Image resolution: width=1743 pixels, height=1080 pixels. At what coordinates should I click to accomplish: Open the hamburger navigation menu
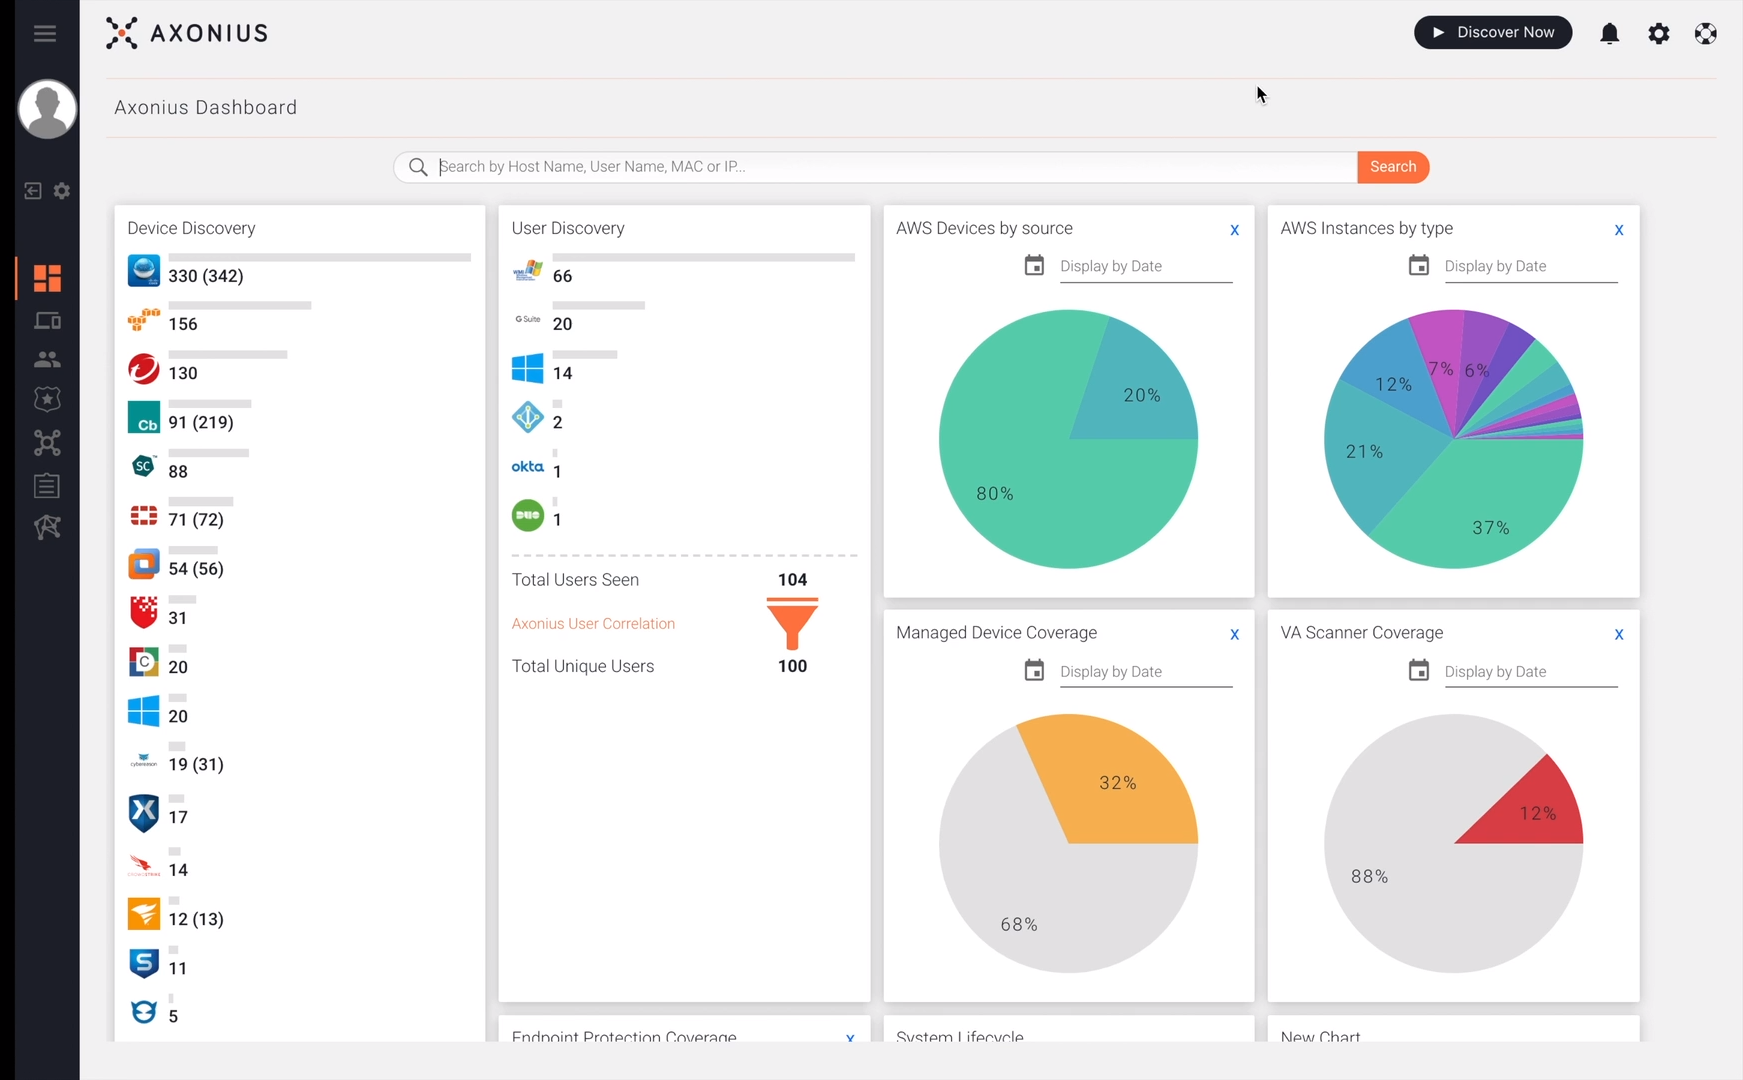(45, 34)
